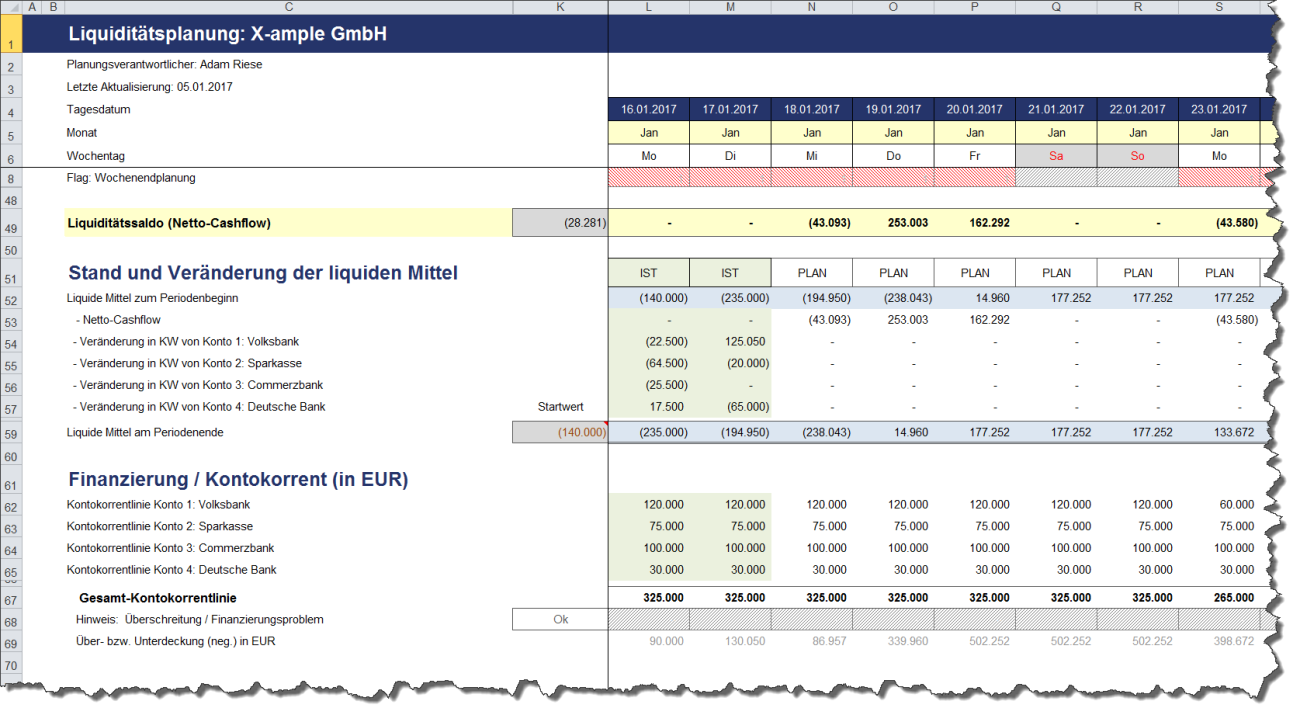Screen dimensions: 1300x715
Task: Select column header S
Action: point(1219,7)
